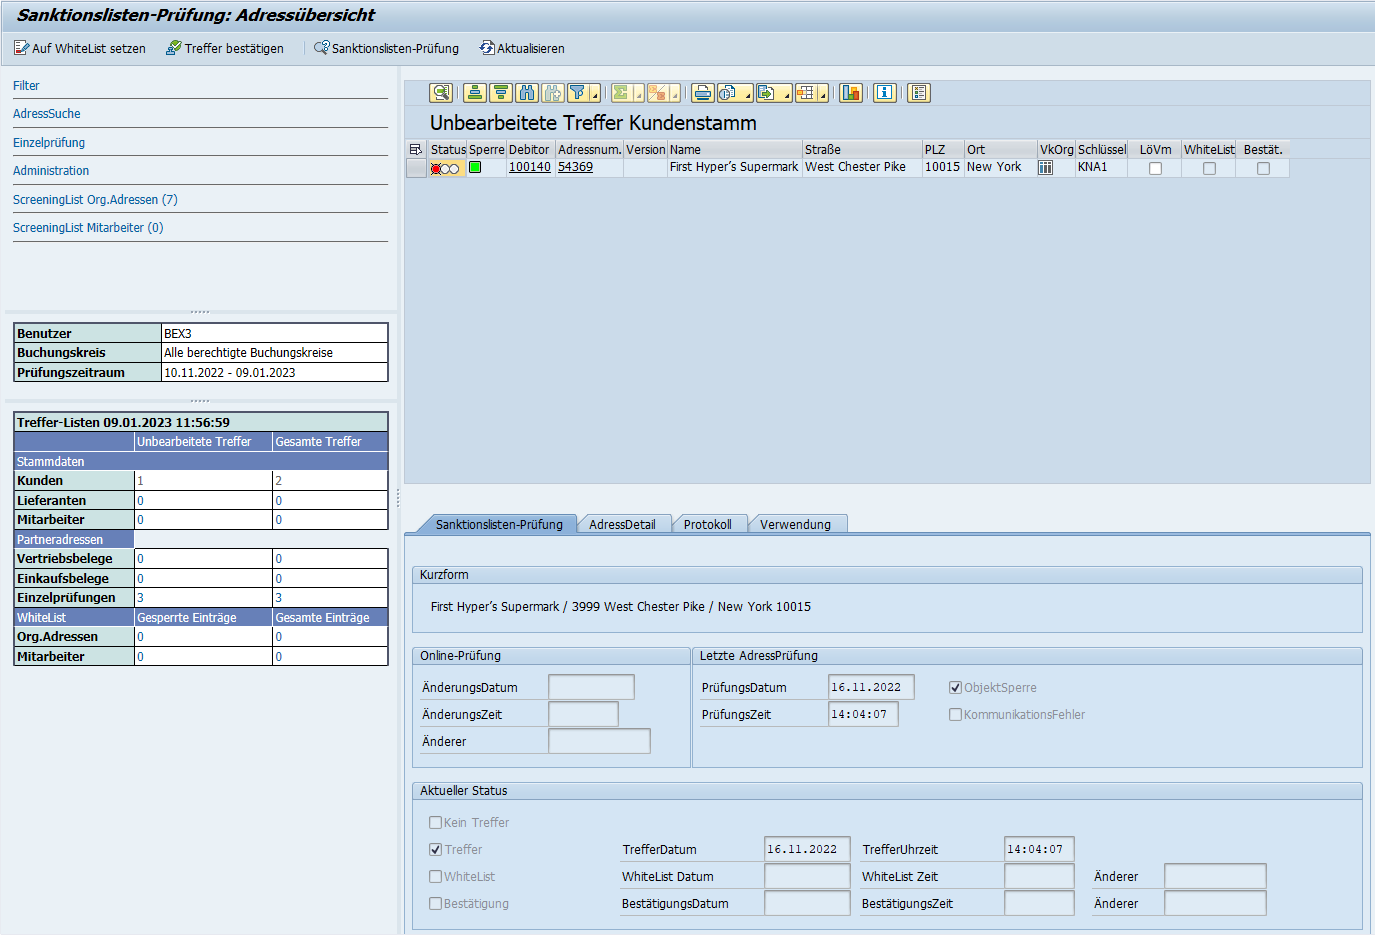Sort ascending using the toolbar icon
This screenshot has height=935, width=1375.
tap(475, 93)
